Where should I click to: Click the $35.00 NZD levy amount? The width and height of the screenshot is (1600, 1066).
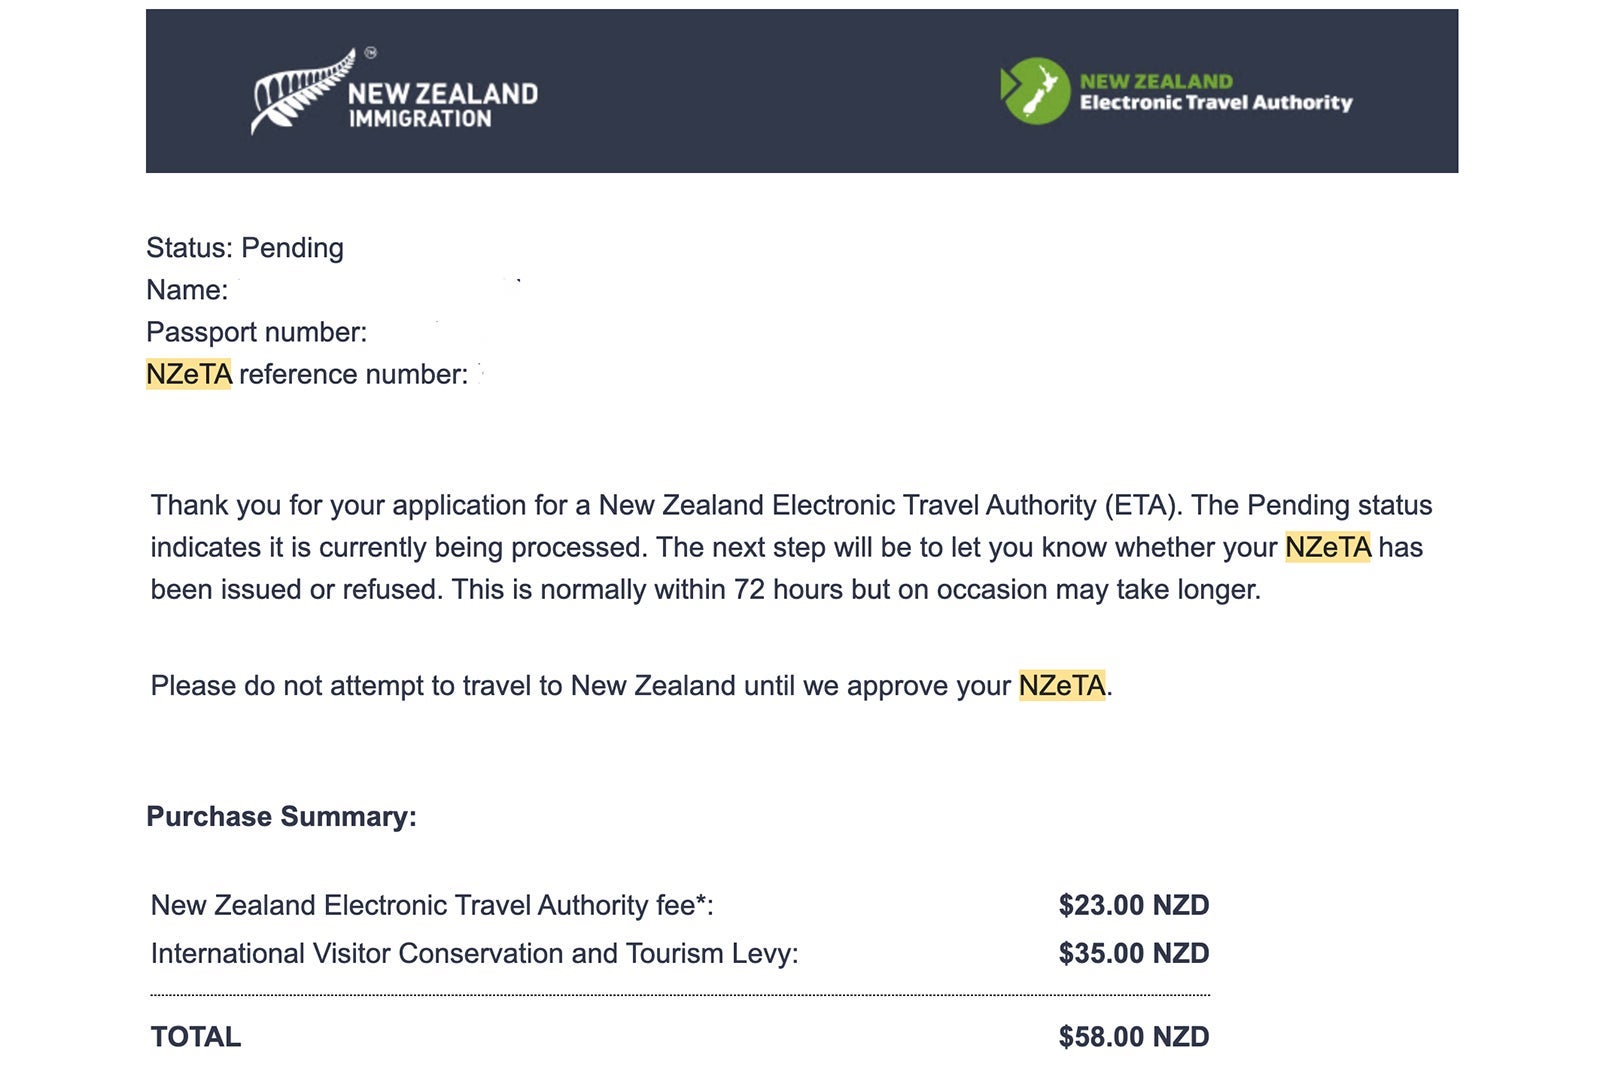pyautogui.click(x=1133, y=953)
